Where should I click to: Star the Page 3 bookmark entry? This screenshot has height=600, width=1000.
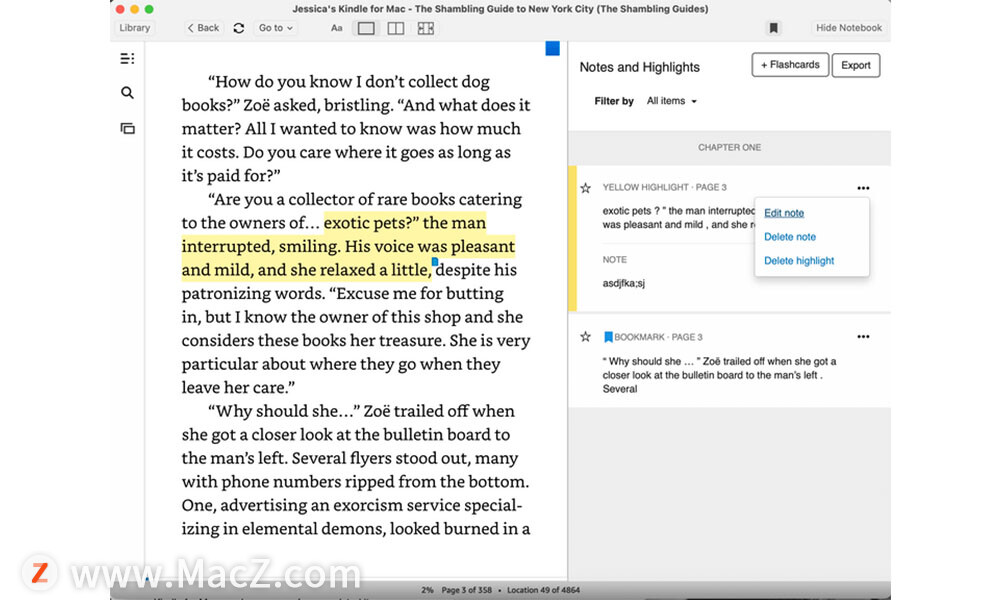click(585, 337)
